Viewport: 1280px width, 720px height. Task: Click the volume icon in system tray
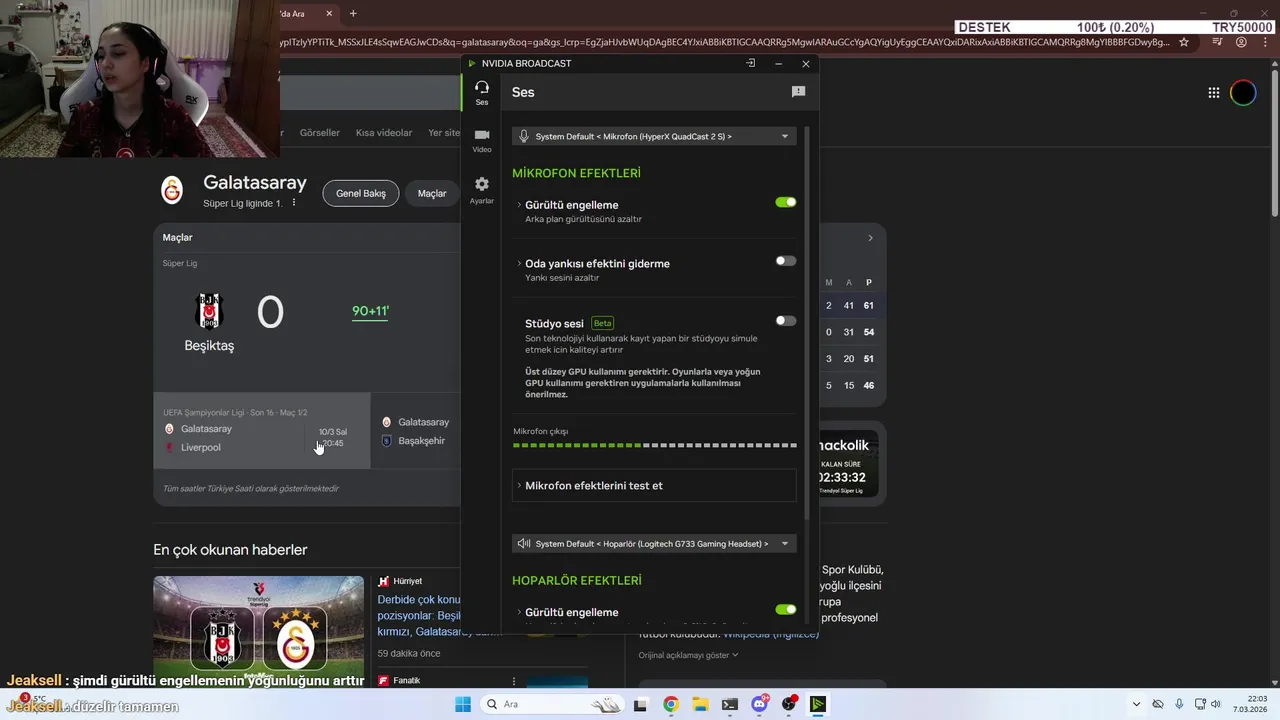pos(1215,704)
